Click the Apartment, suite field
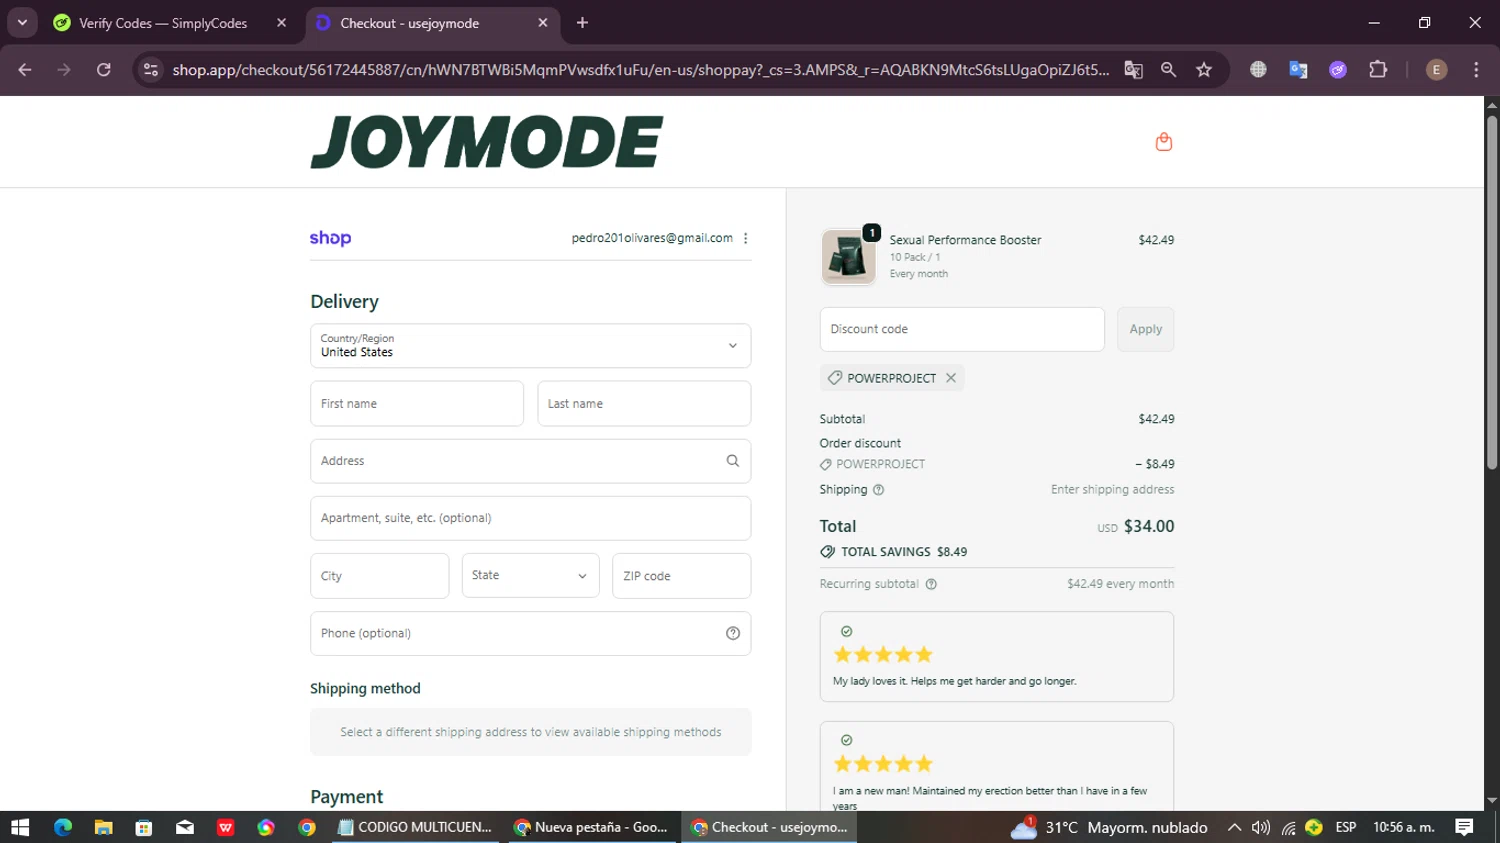Viewport: 1500px width, 843px height. pyautogui.click(x=530, y=518)
